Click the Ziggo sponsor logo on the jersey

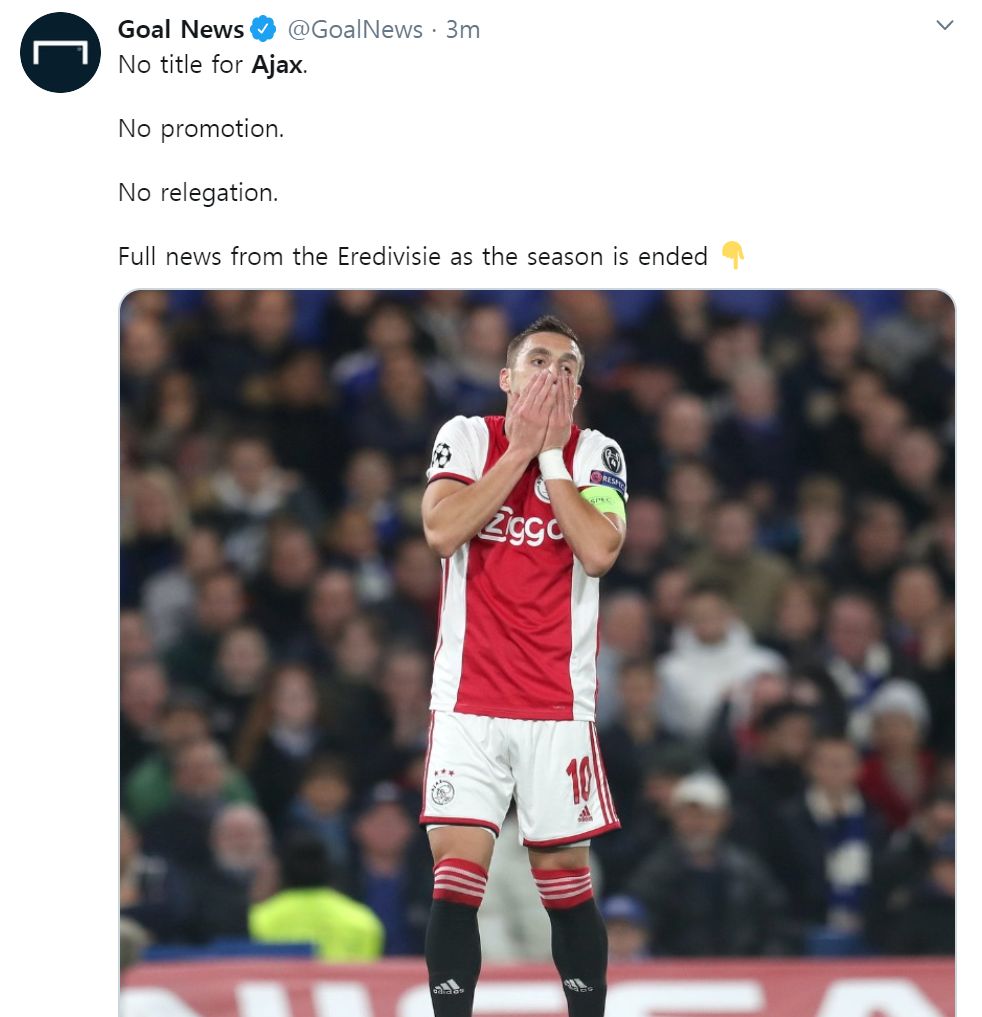[x=520, y=529]
